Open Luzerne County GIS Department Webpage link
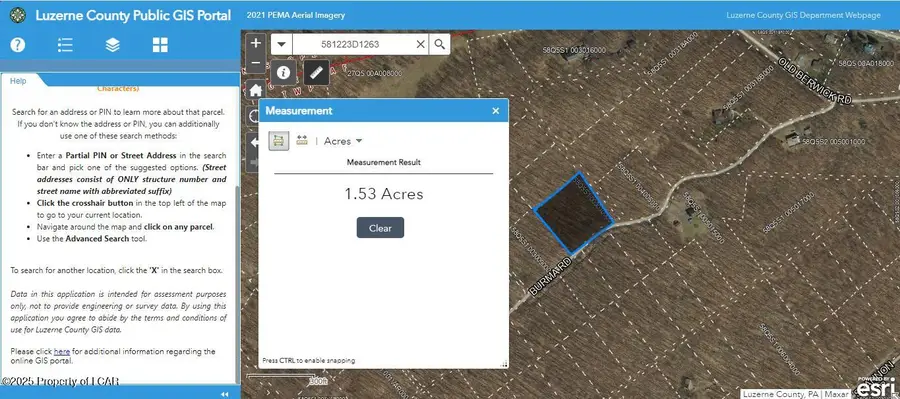 coord(803,16)
